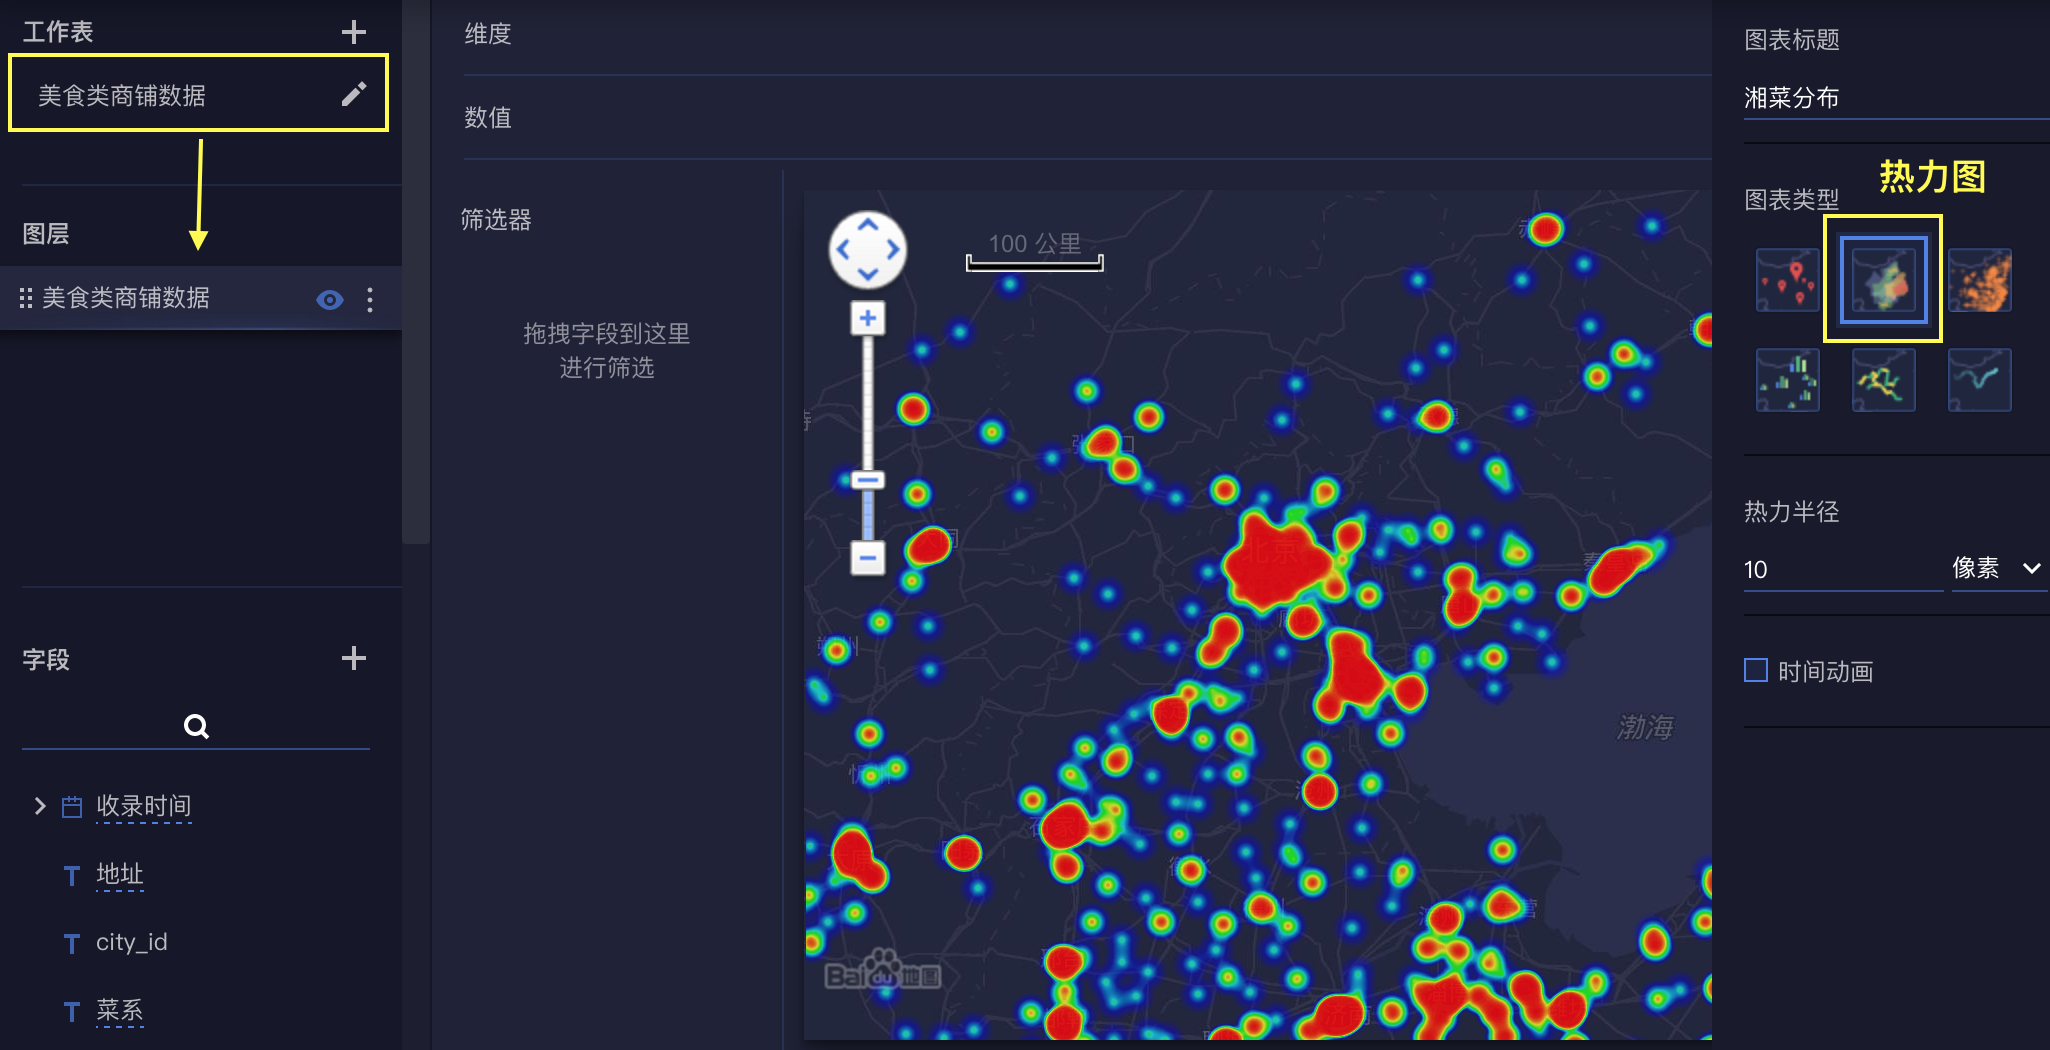The image size is (2050, 1050).
Task: Edit the 美食类商铺数据 worksheet name with the pencil
Action: pos(353,94)
